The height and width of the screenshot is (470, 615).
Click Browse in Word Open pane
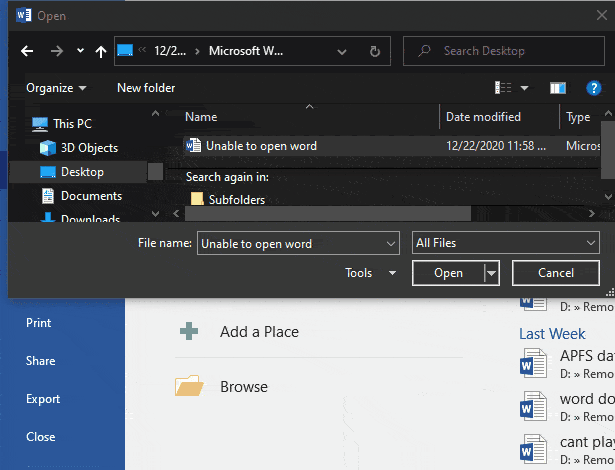(x=244, y=387)
